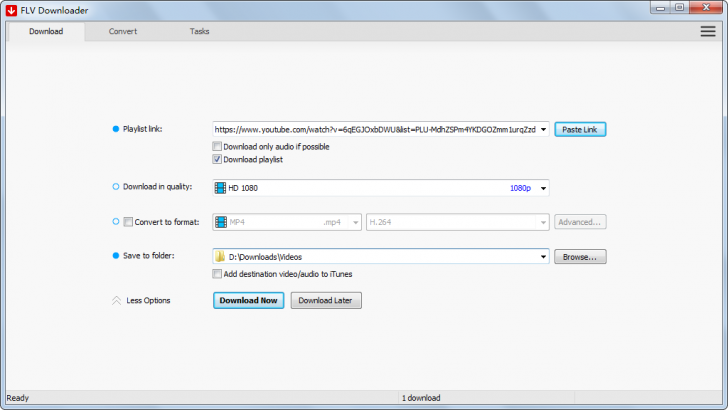The height and width of the screenshot is (410, 728).
Task: Minimize the FLV Downloader window
Action: [660, 8]
